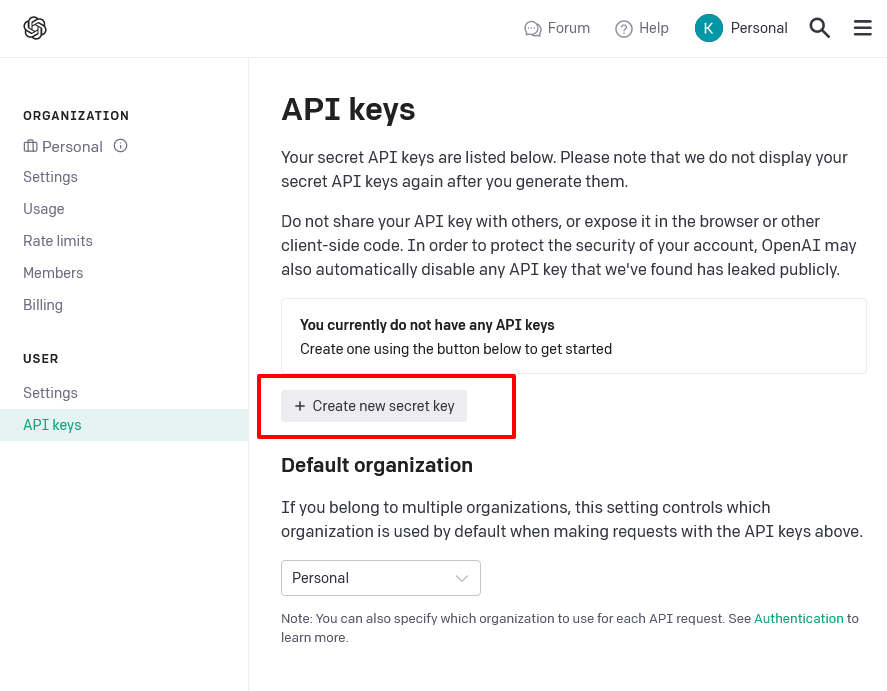The image size is (887, 691).
Task: Open organization Settings in the sidebar
Action: coord(50,177)
